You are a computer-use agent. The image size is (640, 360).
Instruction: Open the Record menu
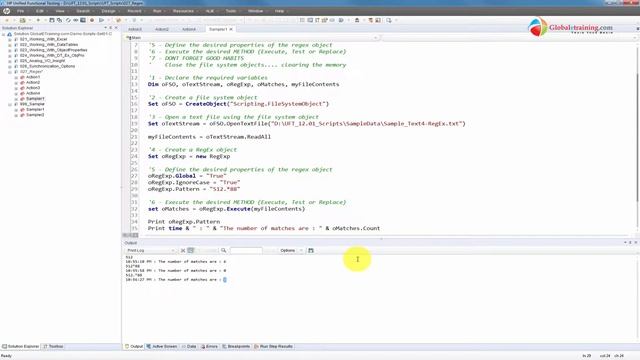coord(134,11)
